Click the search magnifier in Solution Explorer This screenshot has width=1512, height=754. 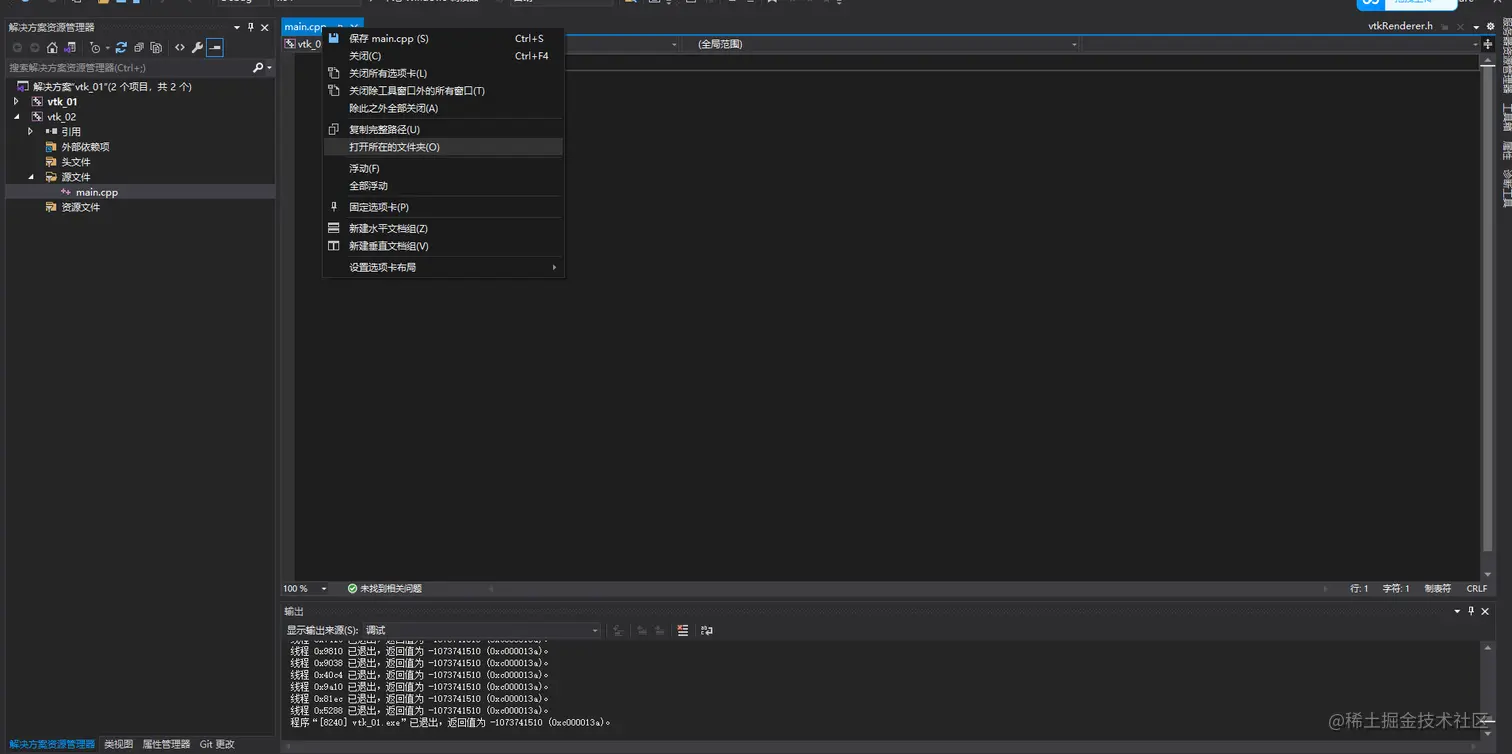pyautogui.click(x=258, y=68)
